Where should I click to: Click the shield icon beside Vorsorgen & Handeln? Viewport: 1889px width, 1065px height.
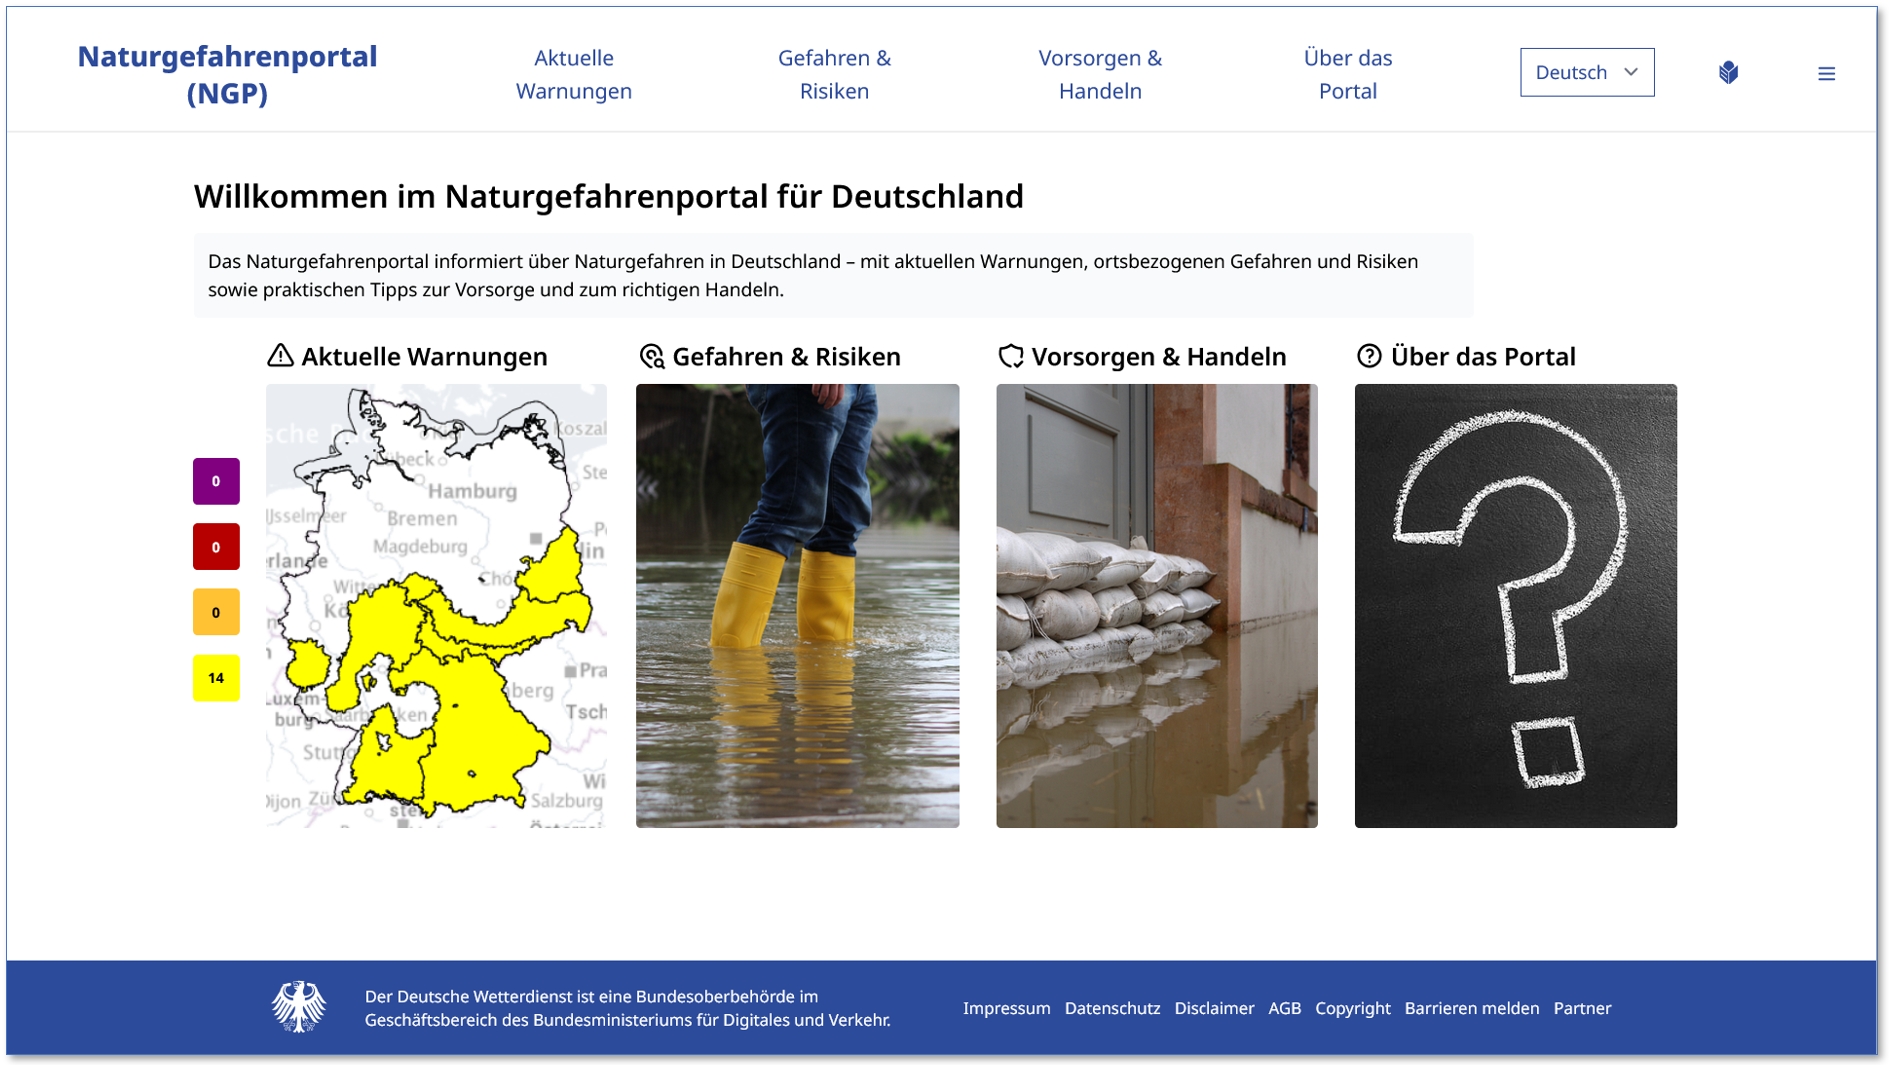coord(1011,356)
